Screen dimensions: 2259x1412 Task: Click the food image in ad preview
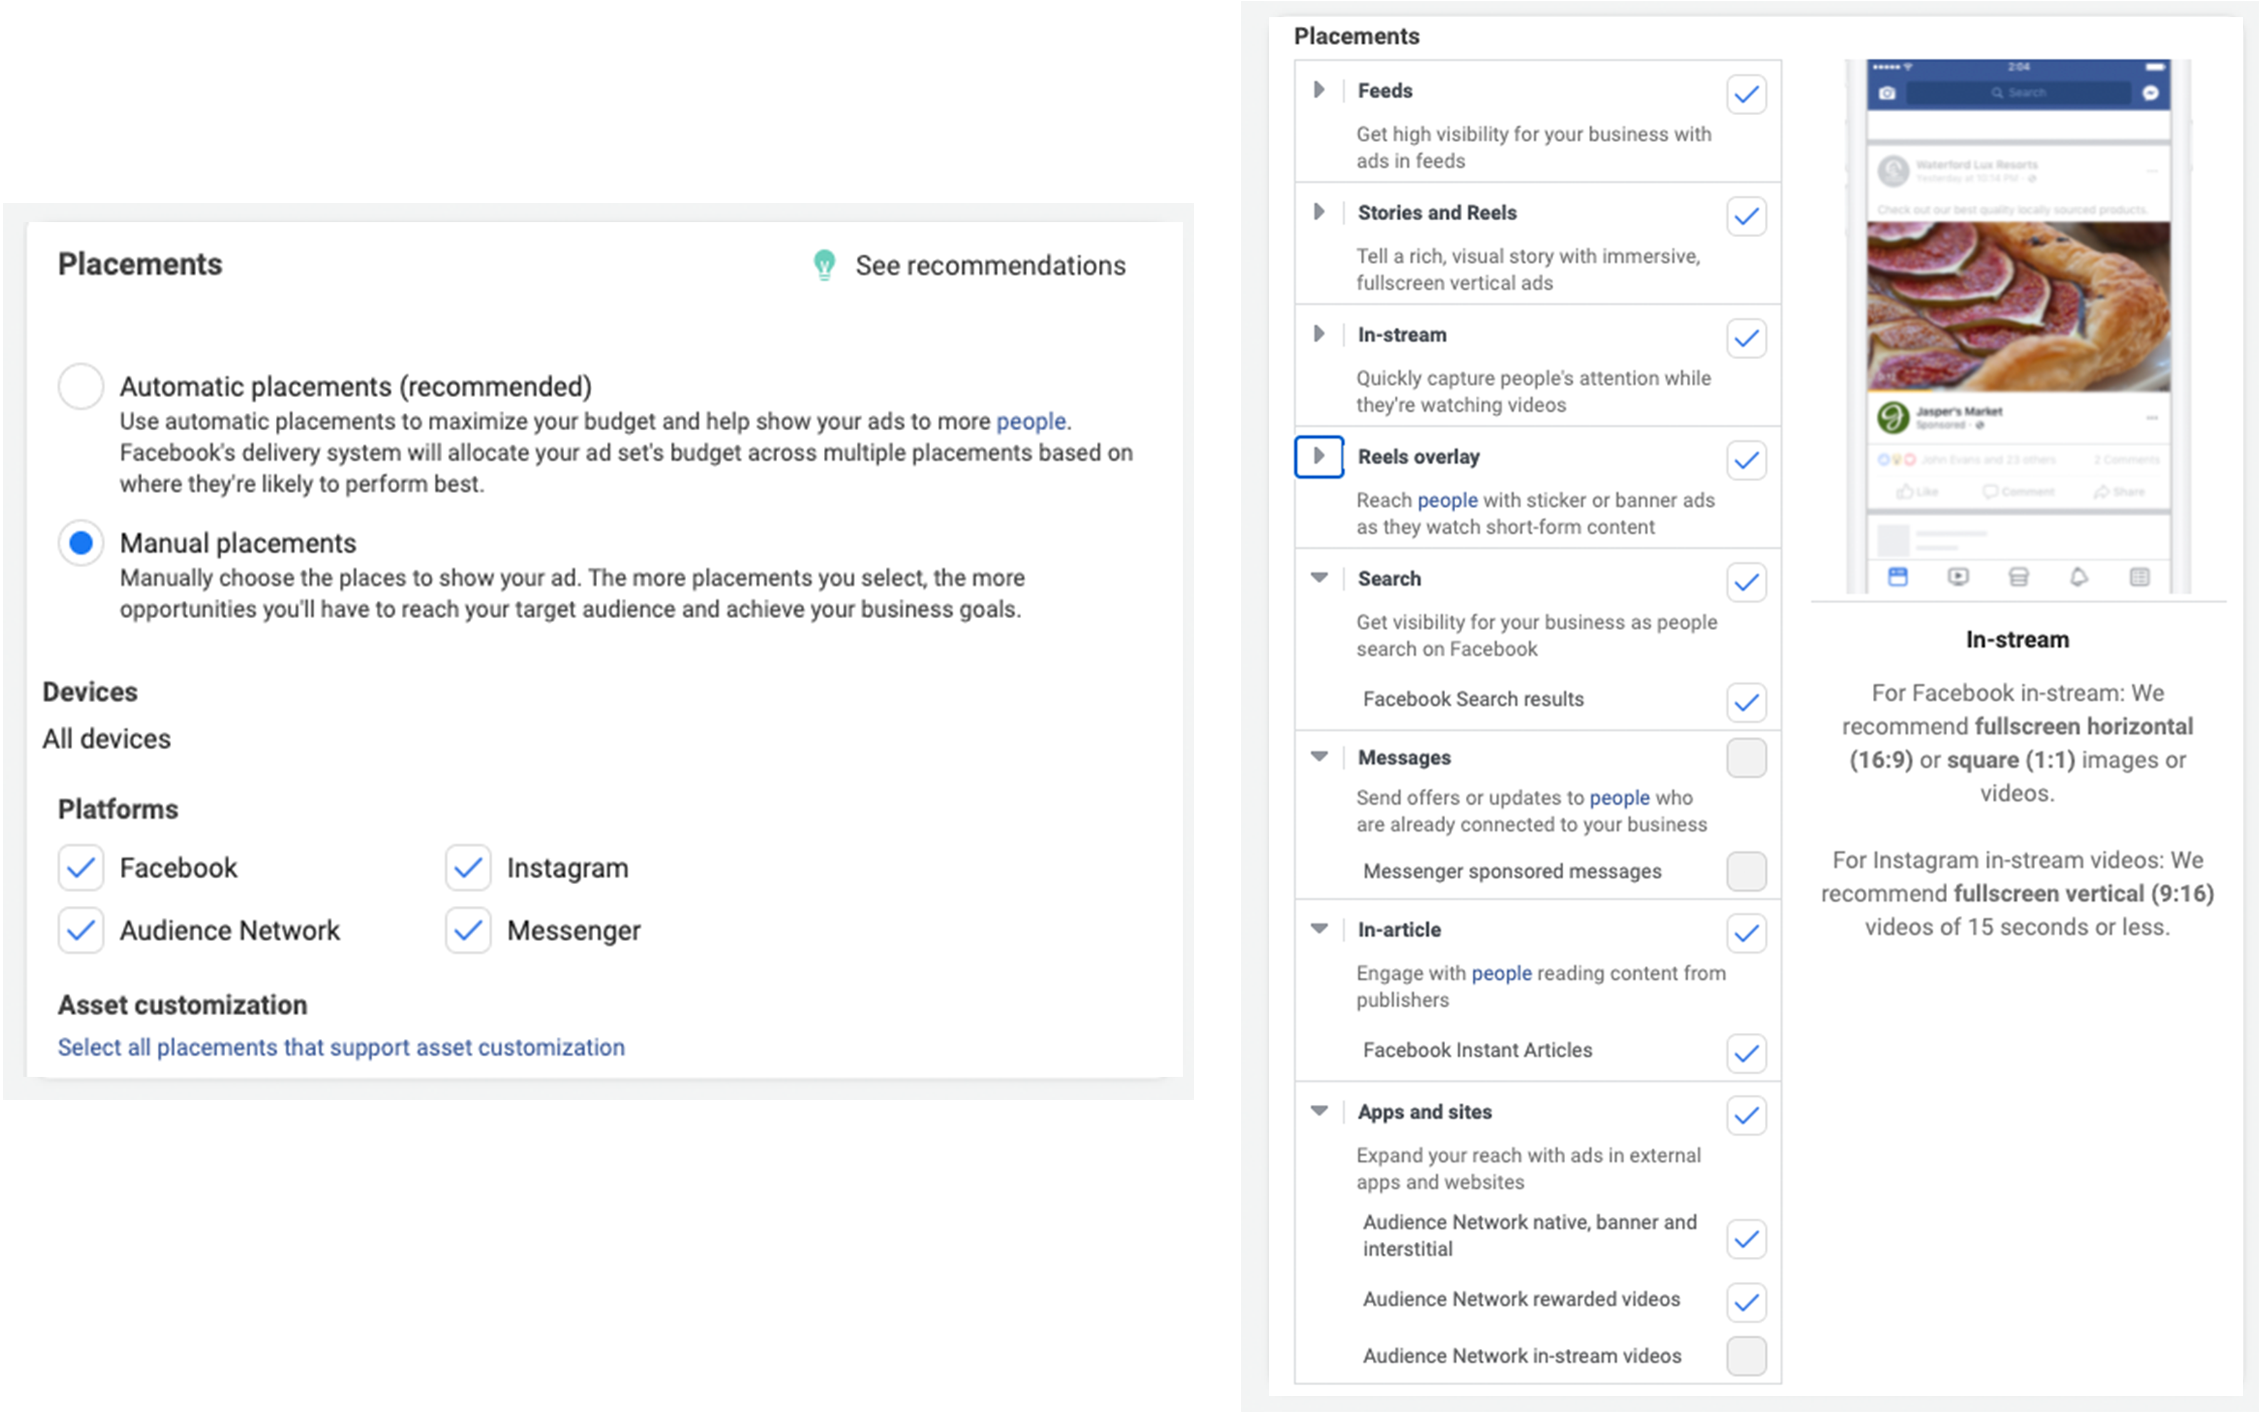point(2018,306)
